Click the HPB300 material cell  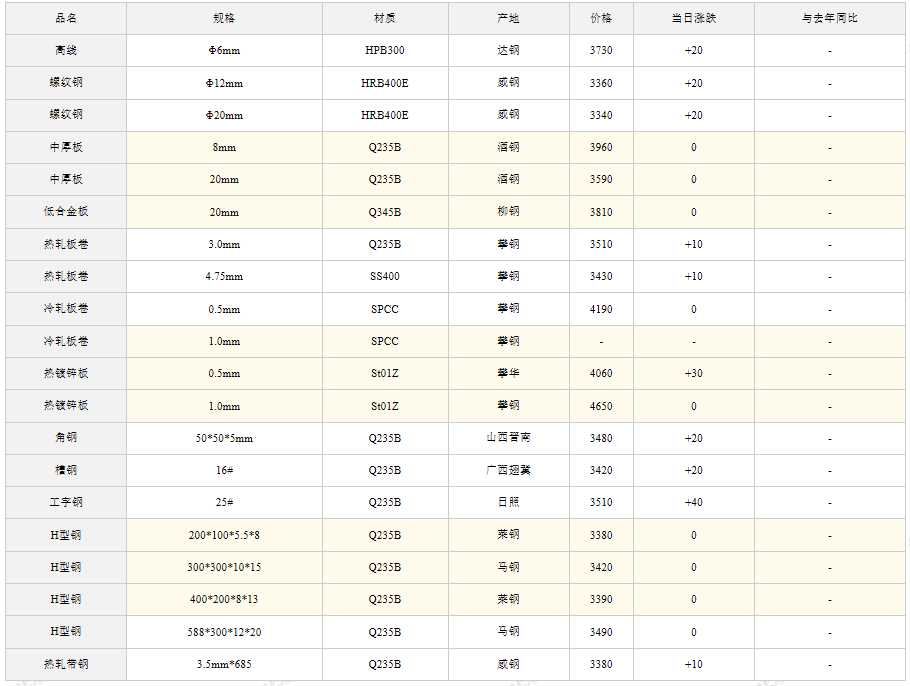point(385,50)
